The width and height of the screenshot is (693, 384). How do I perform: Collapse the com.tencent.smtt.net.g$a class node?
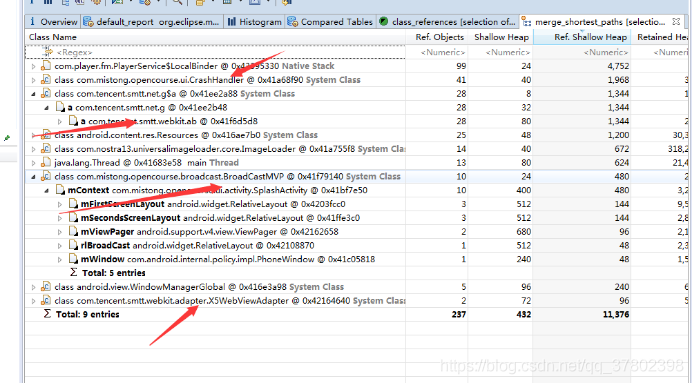34,94
